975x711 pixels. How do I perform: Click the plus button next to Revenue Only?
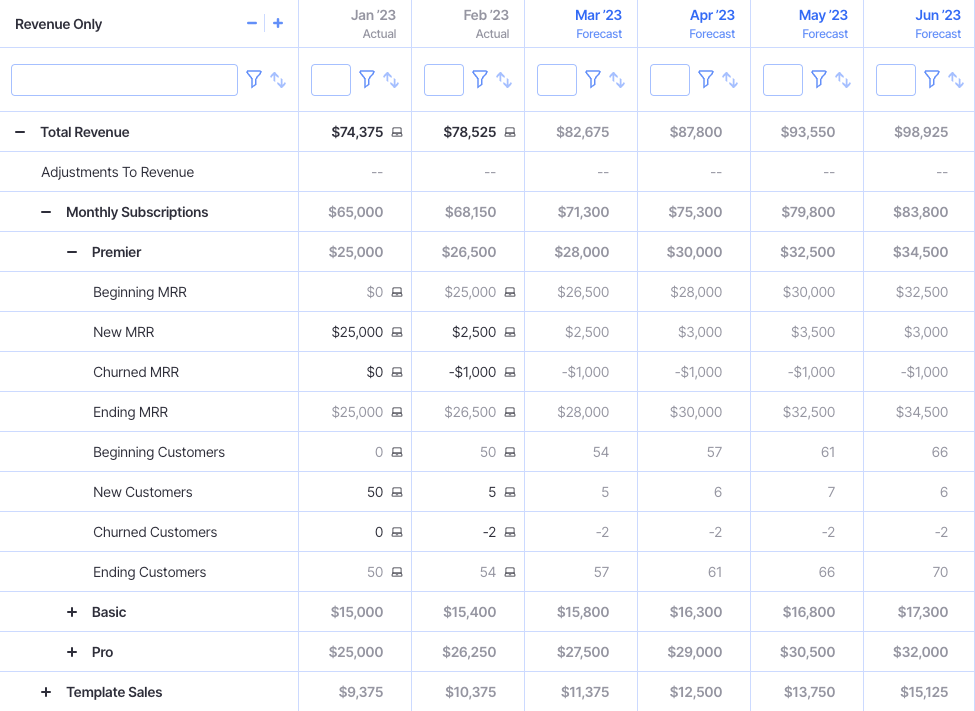click(277, 23)
